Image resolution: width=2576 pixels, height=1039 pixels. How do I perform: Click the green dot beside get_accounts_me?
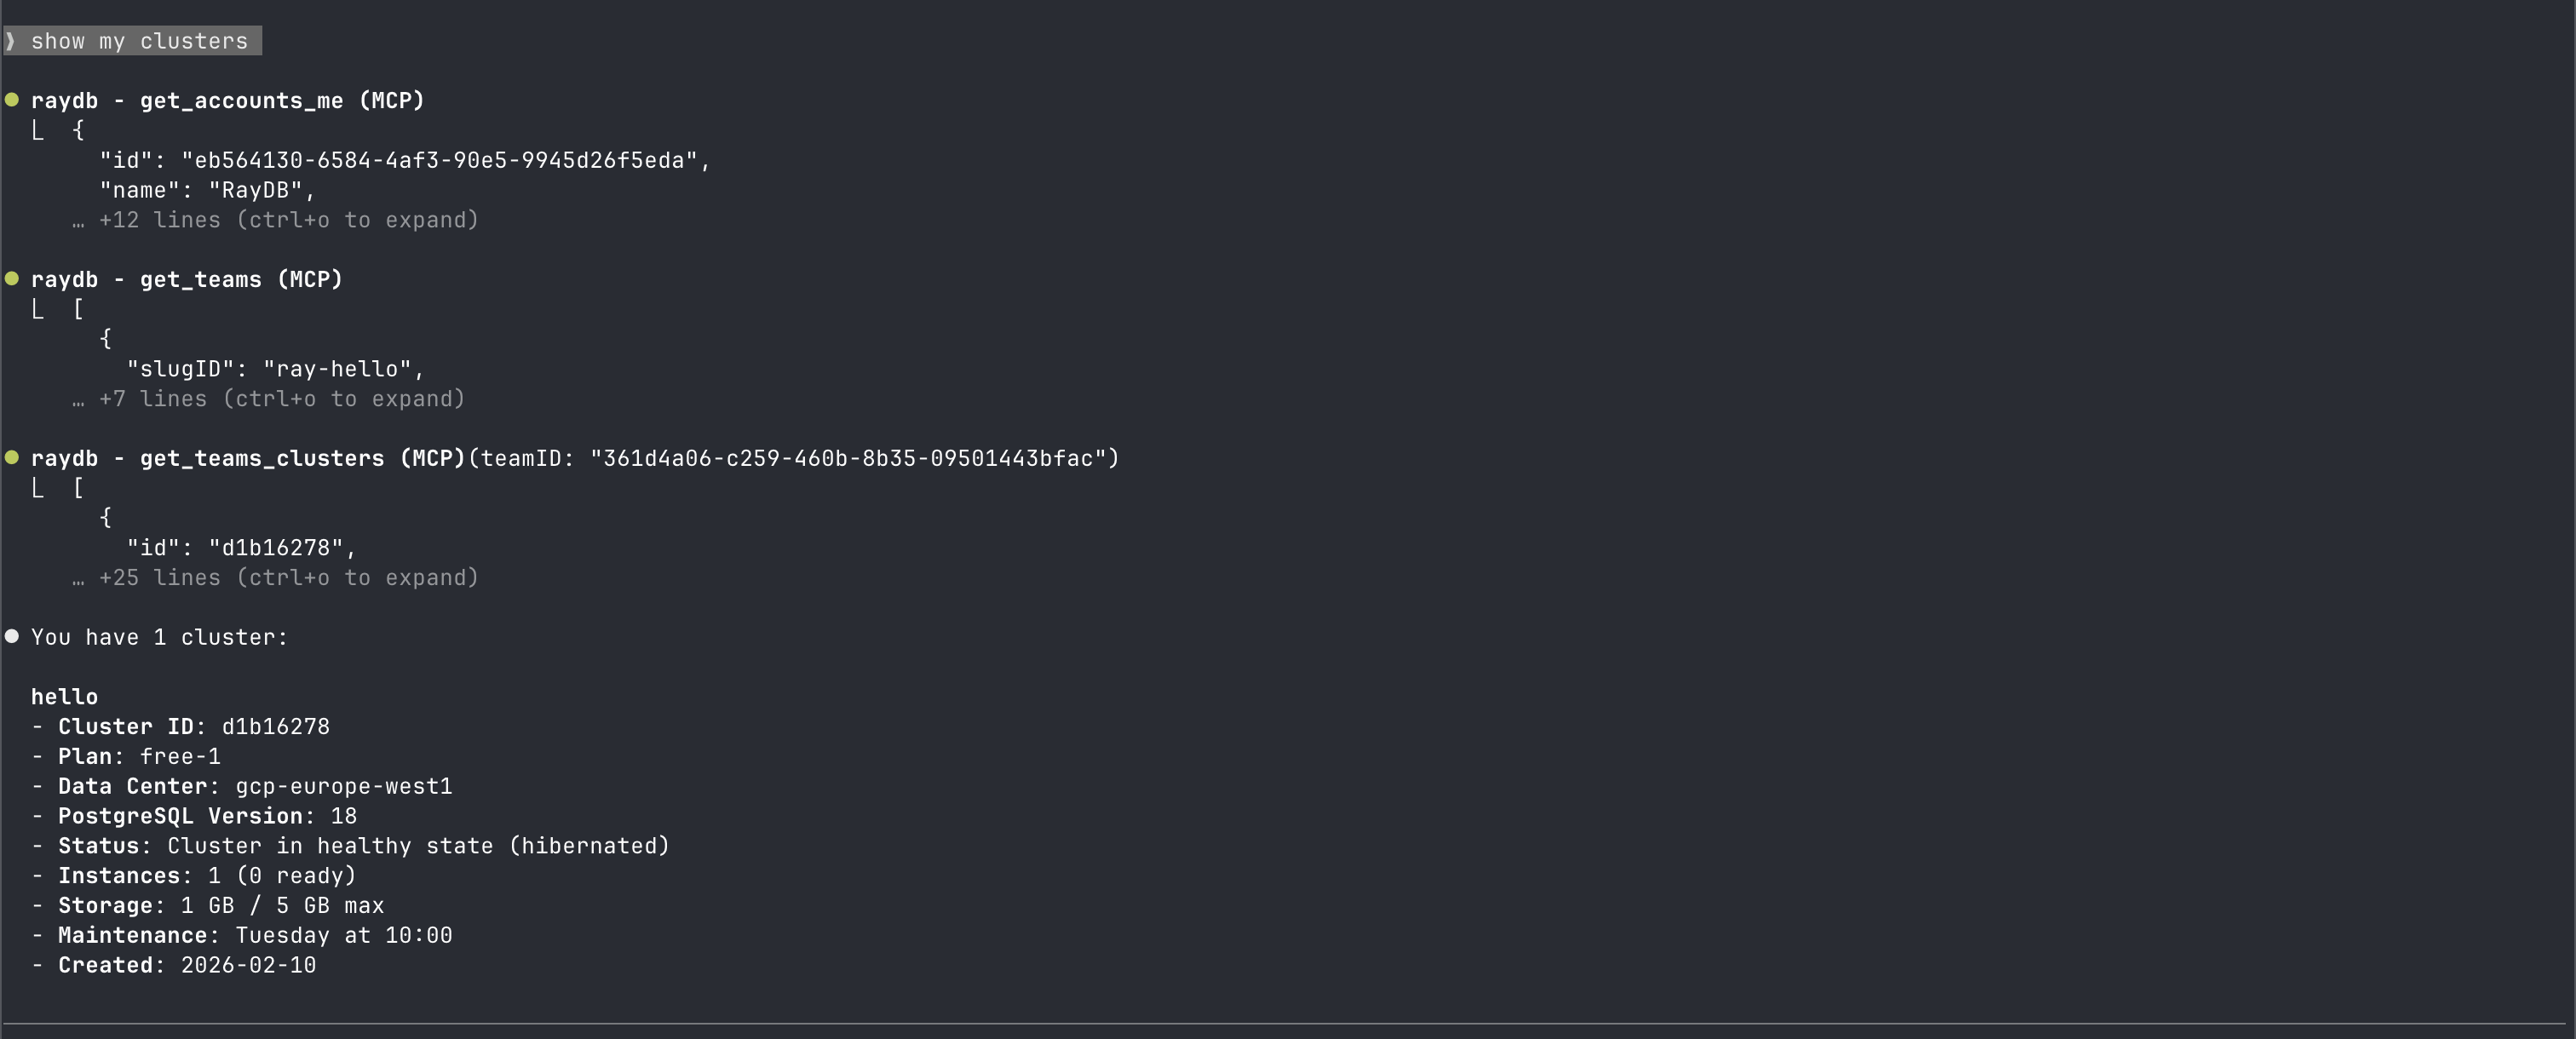[x=12, y=99]
